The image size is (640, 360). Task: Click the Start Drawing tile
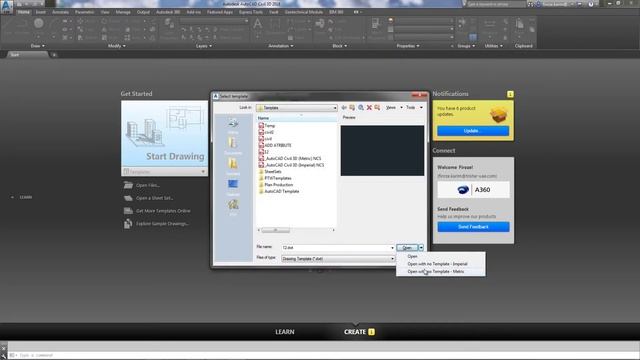(x=164, y=134)
